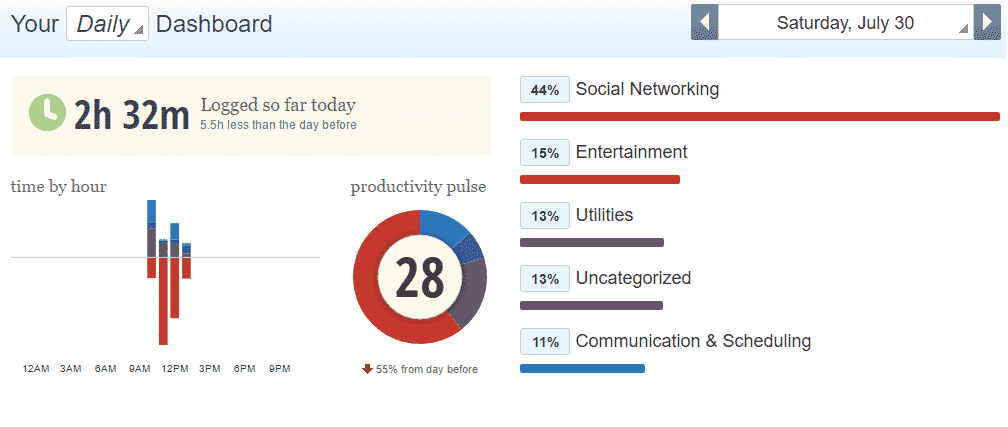Open the Utilities category link
The image size is (1008, 427).
pos(604,215)
